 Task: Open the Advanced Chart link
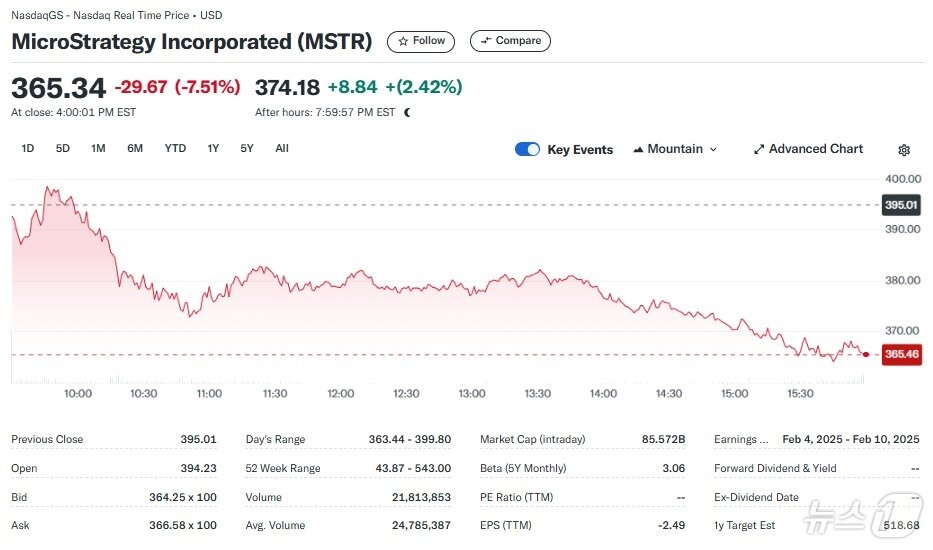[x=815, y=149]
